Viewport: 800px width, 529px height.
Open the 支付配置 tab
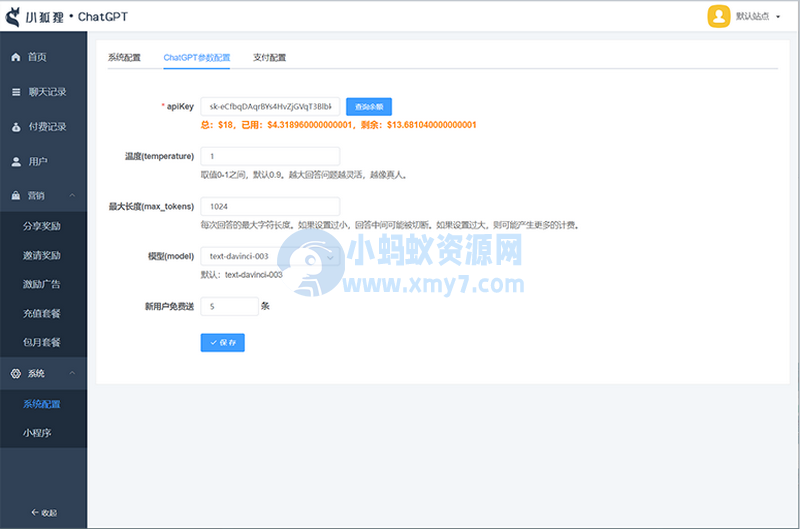[269, 58]
